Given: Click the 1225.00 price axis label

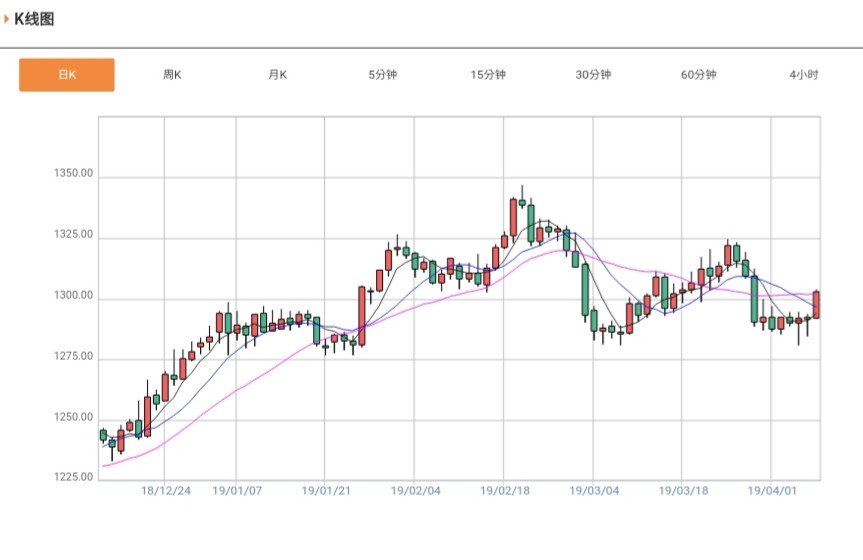Looking at the screenshot, I should [73, 477].
